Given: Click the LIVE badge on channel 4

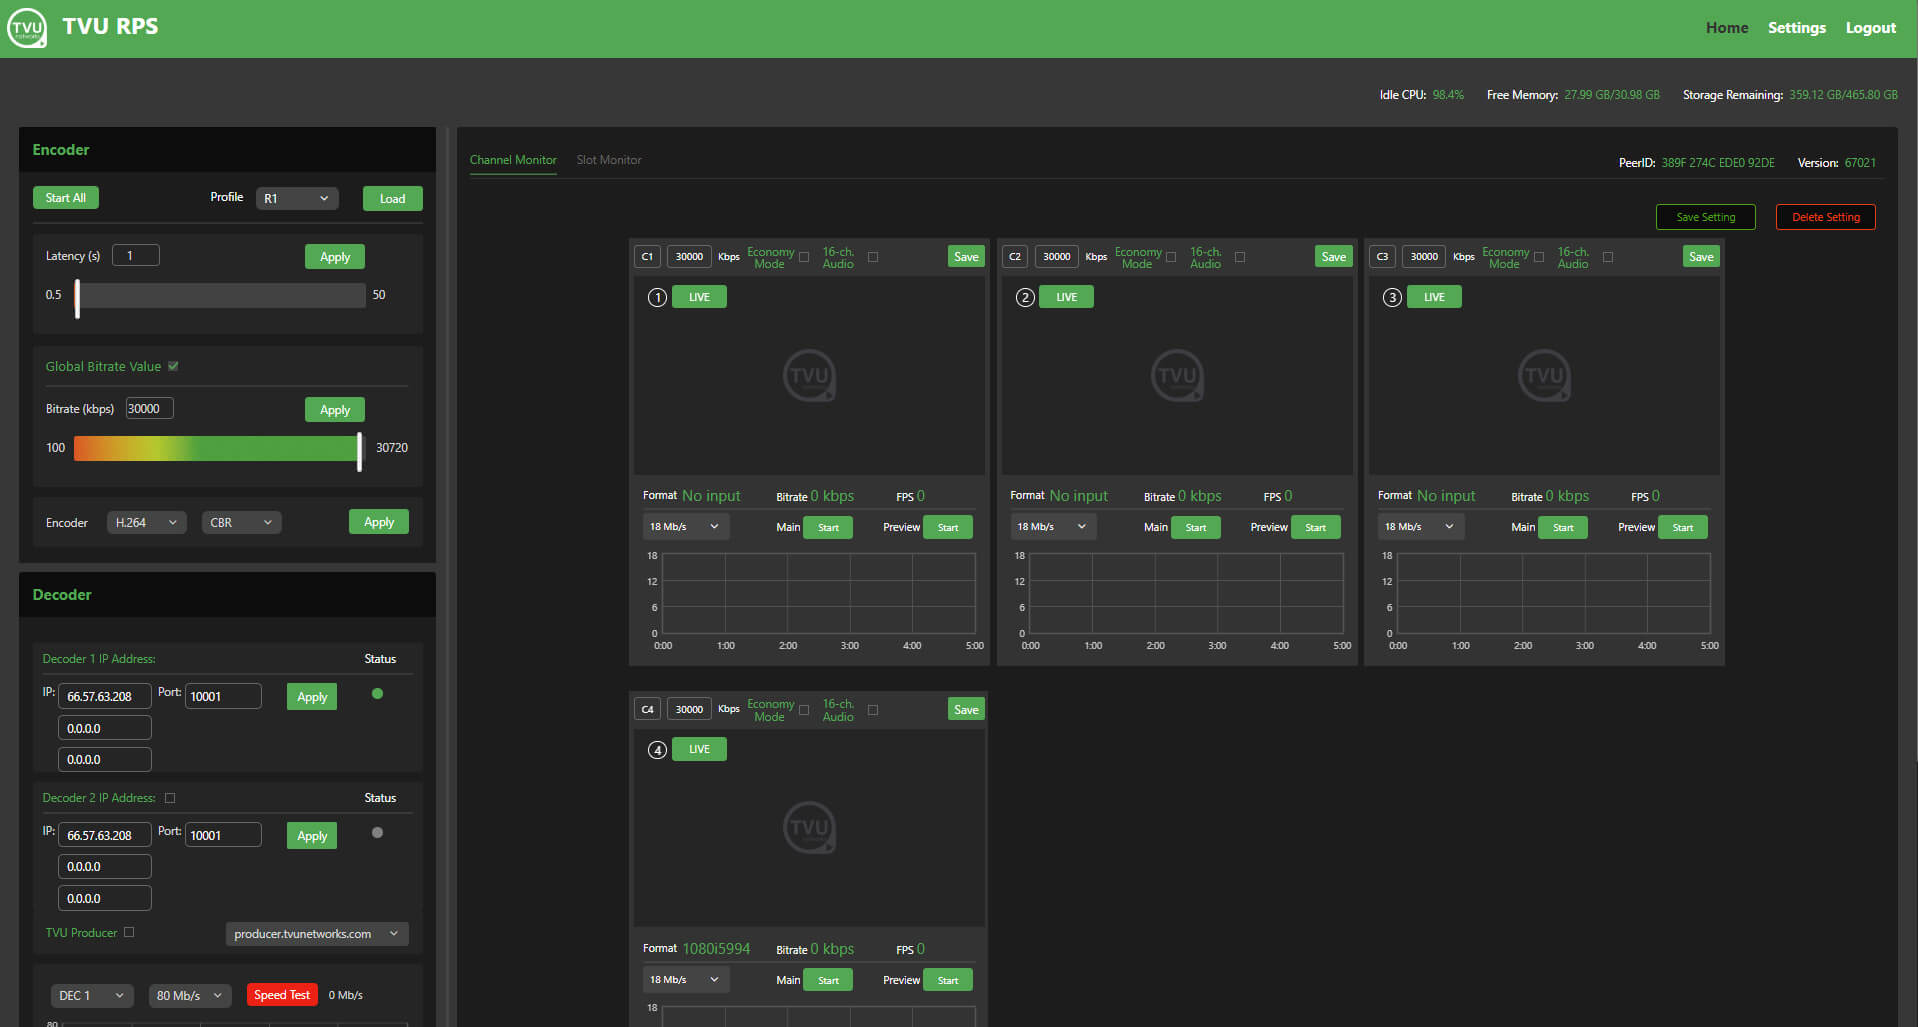Looking at the screenshot, I should [x=699, y=749].
